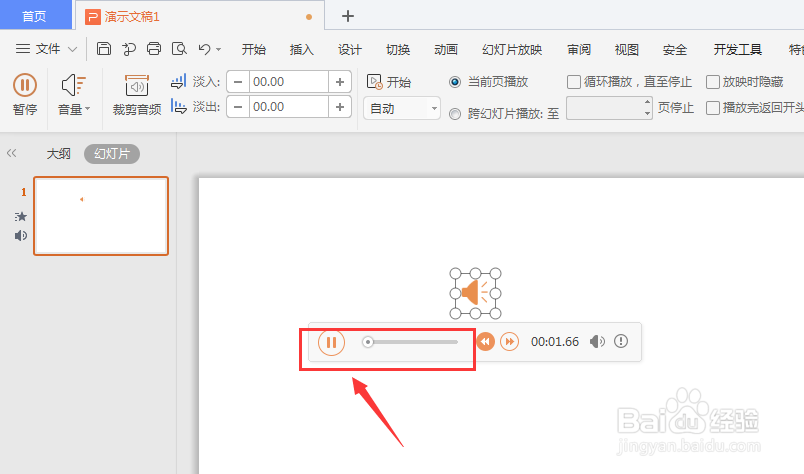
Task: Select the 跨幻灯片播放 radio button
Action: 455,114
